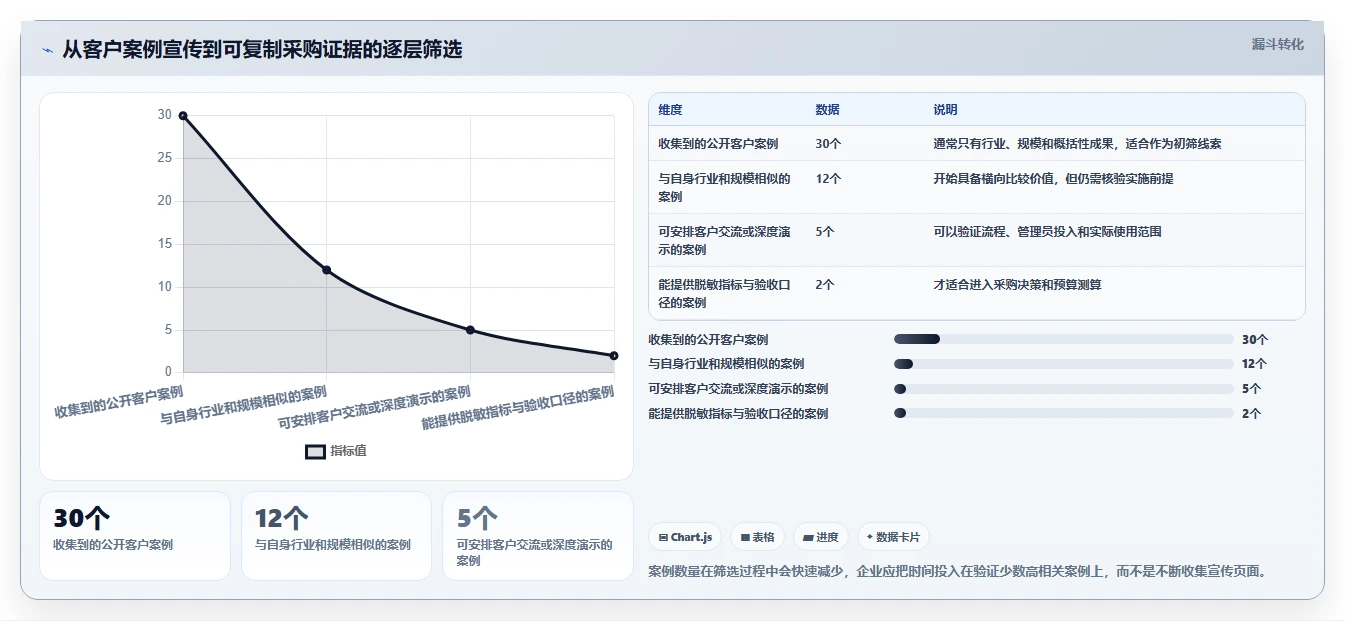
Task: Click description 开始具备横向比较价值，但仍需核验实施前提
Action: pos(1053,179)
